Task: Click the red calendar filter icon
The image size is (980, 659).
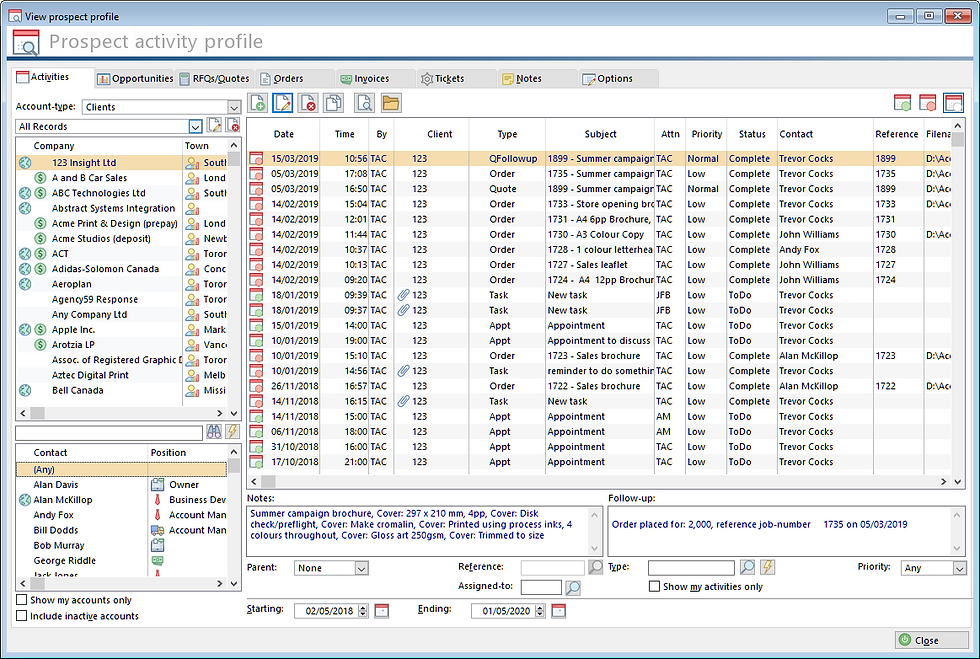Action: (x=926, y=102)
